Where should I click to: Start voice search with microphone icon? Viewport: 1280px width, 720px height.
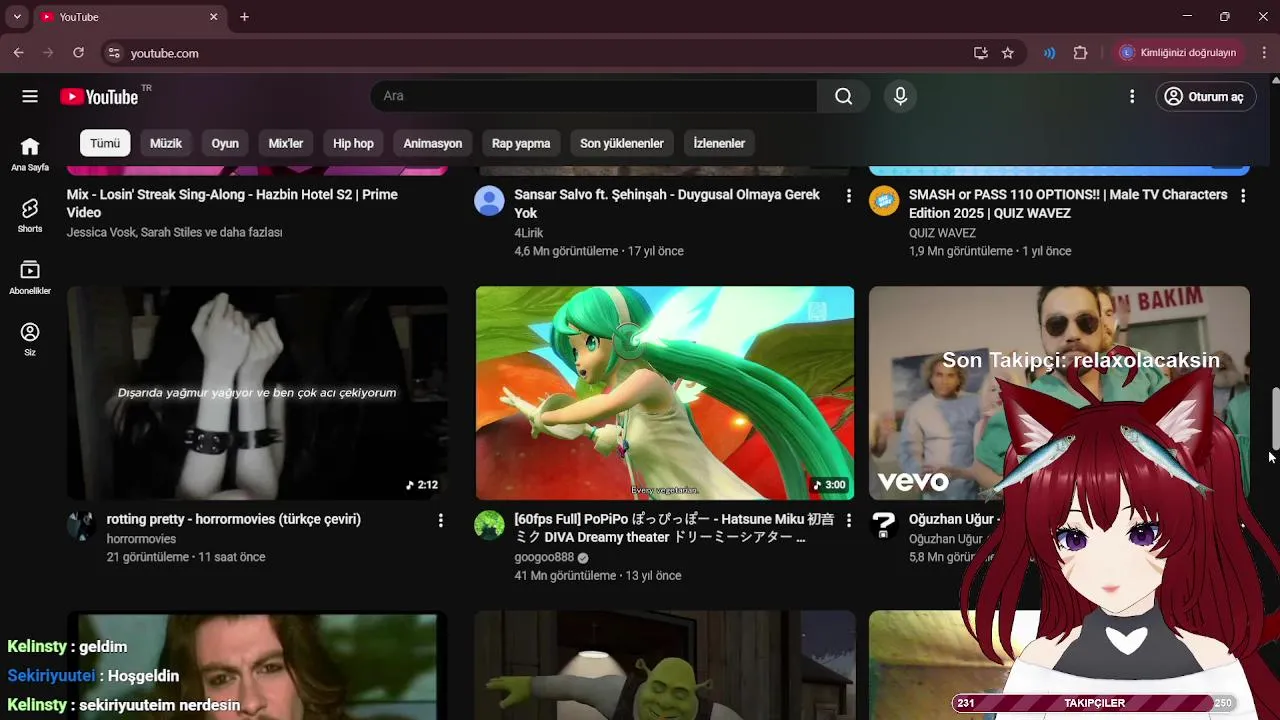pyautogui.click(x=900, y=96)
